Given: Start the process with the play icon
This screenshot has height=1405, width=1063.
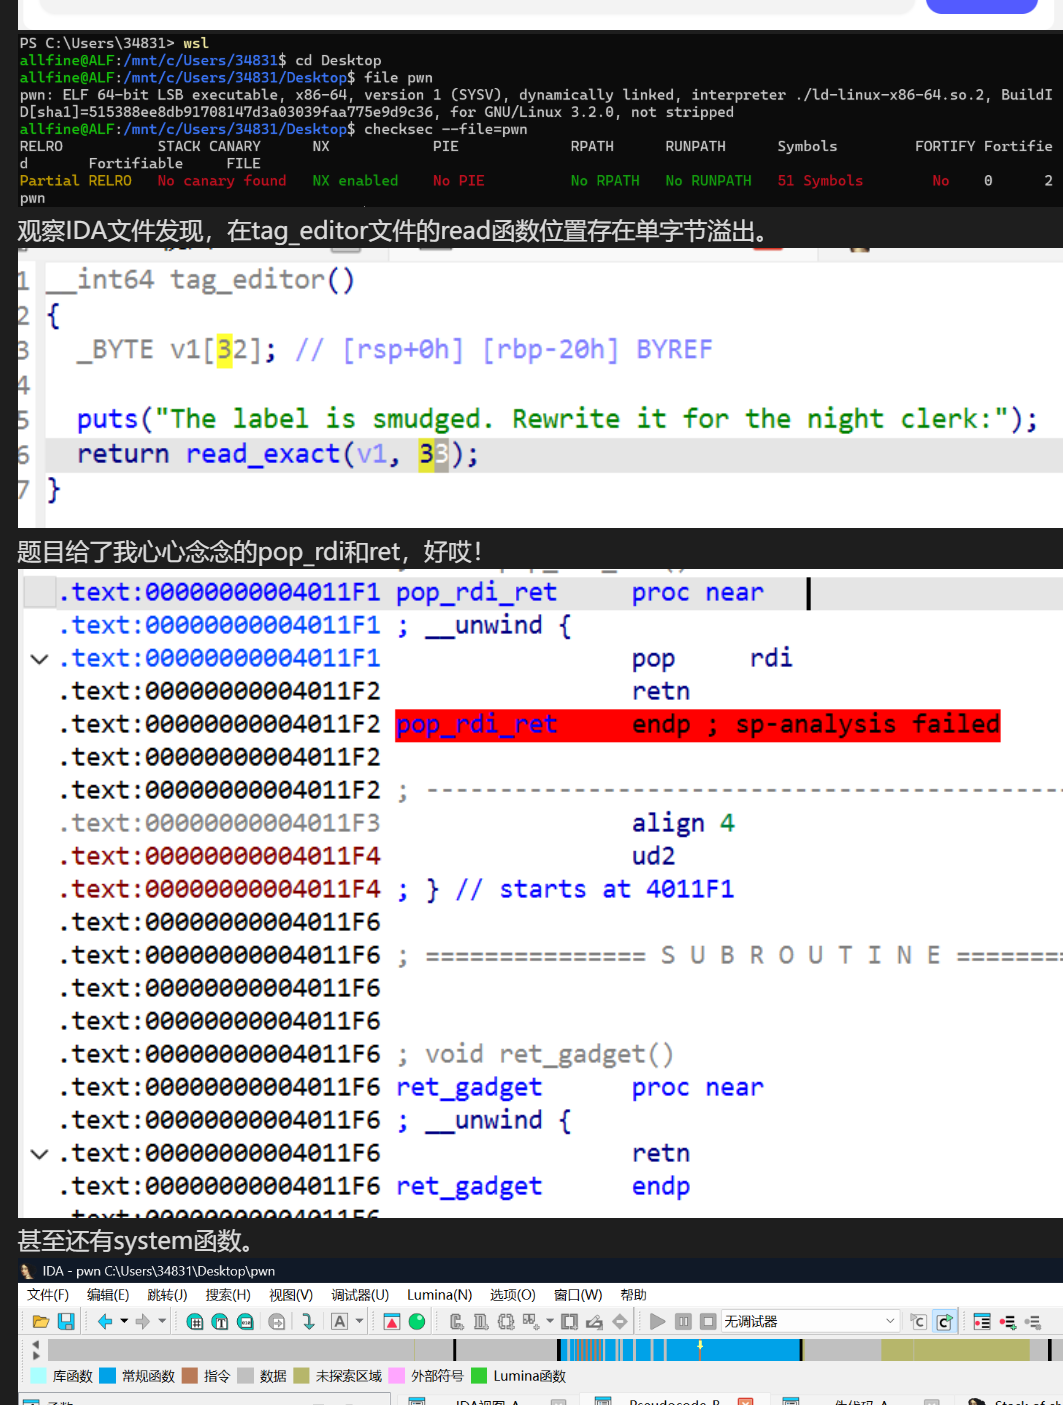Looking at the screenshot, I should coord(657,1322).
